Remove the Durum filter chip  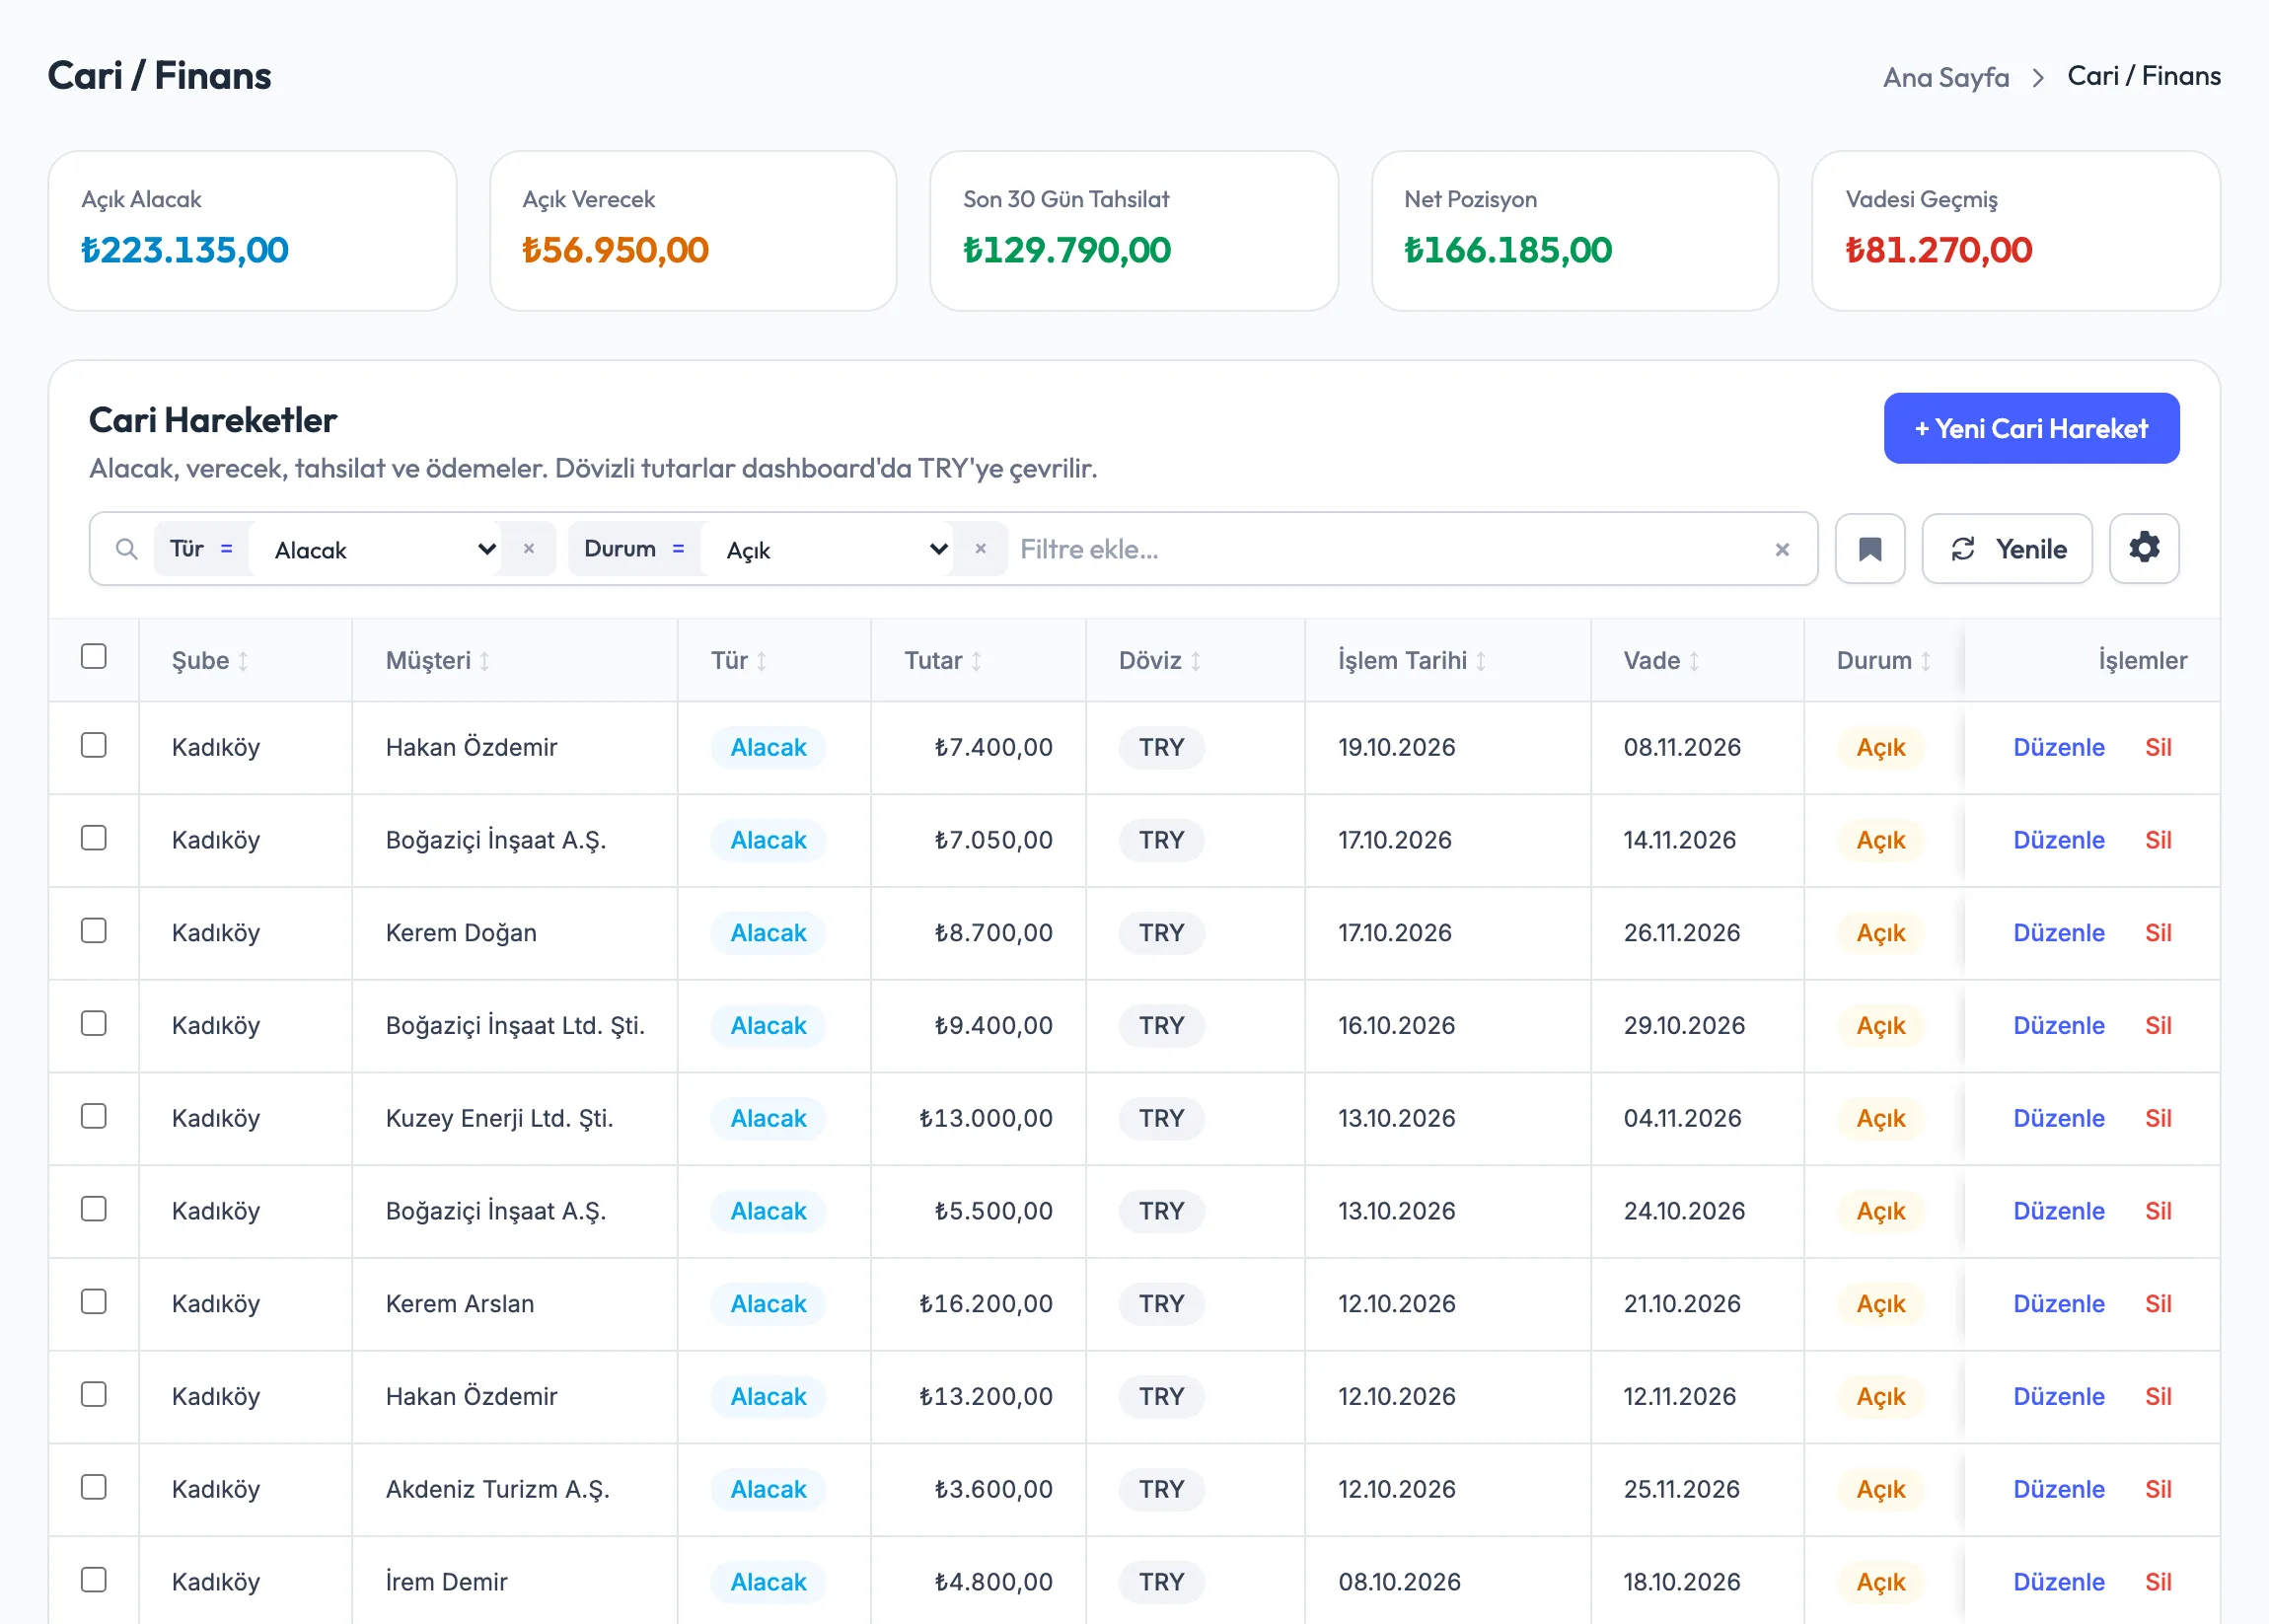point(980,549)
